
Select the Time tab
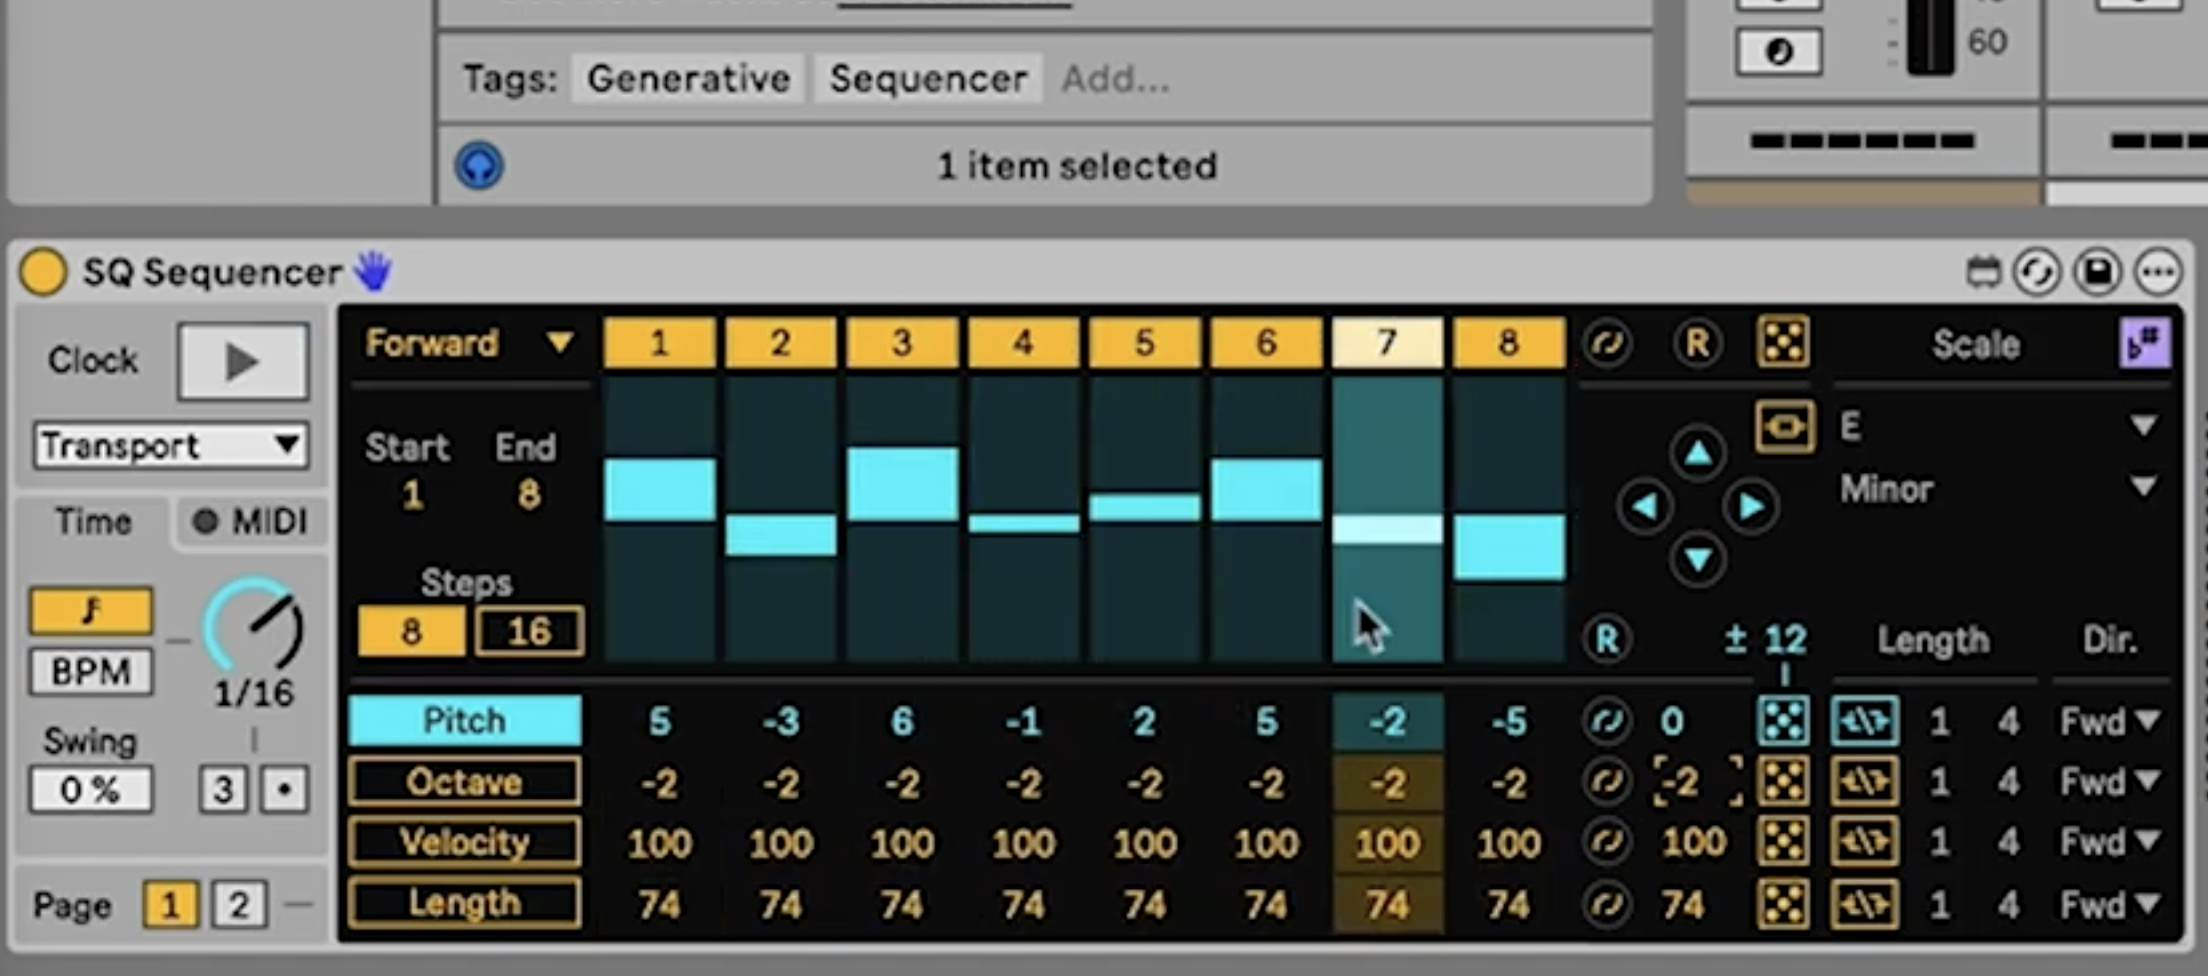(x=93, y=521)
